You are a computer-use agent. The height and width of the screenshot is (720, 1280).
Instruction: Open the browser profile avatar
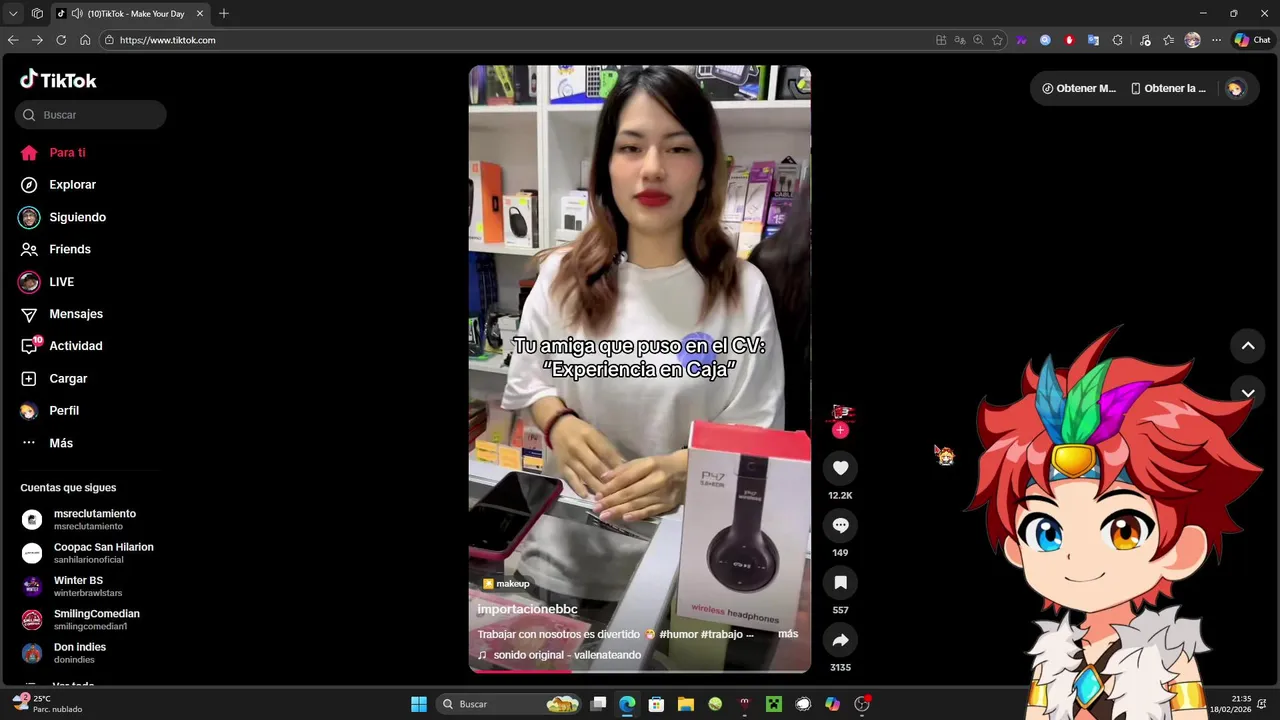coord(1192,40)
